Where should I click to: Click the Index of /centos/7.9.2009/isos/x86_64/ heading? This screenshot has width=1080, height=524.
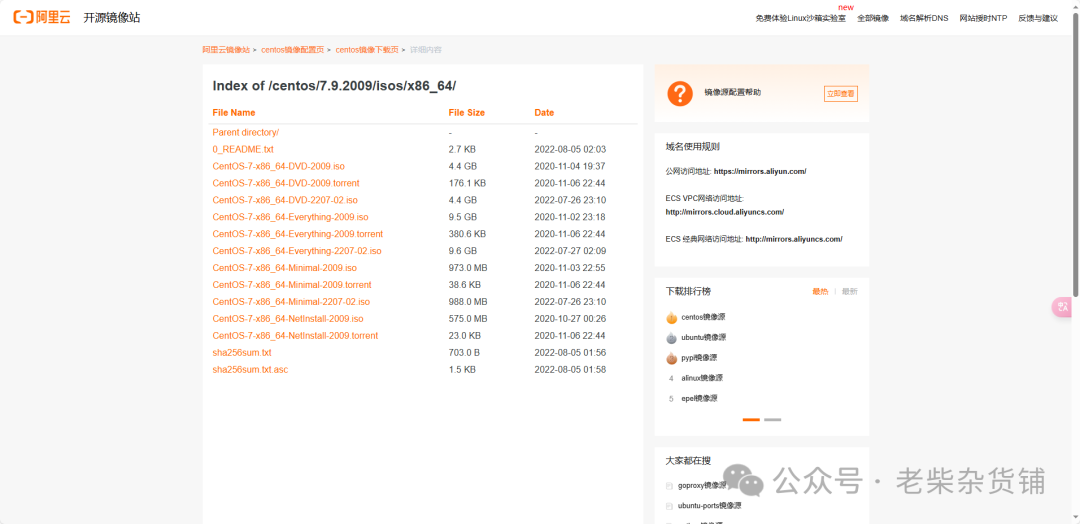click(334, 86)
